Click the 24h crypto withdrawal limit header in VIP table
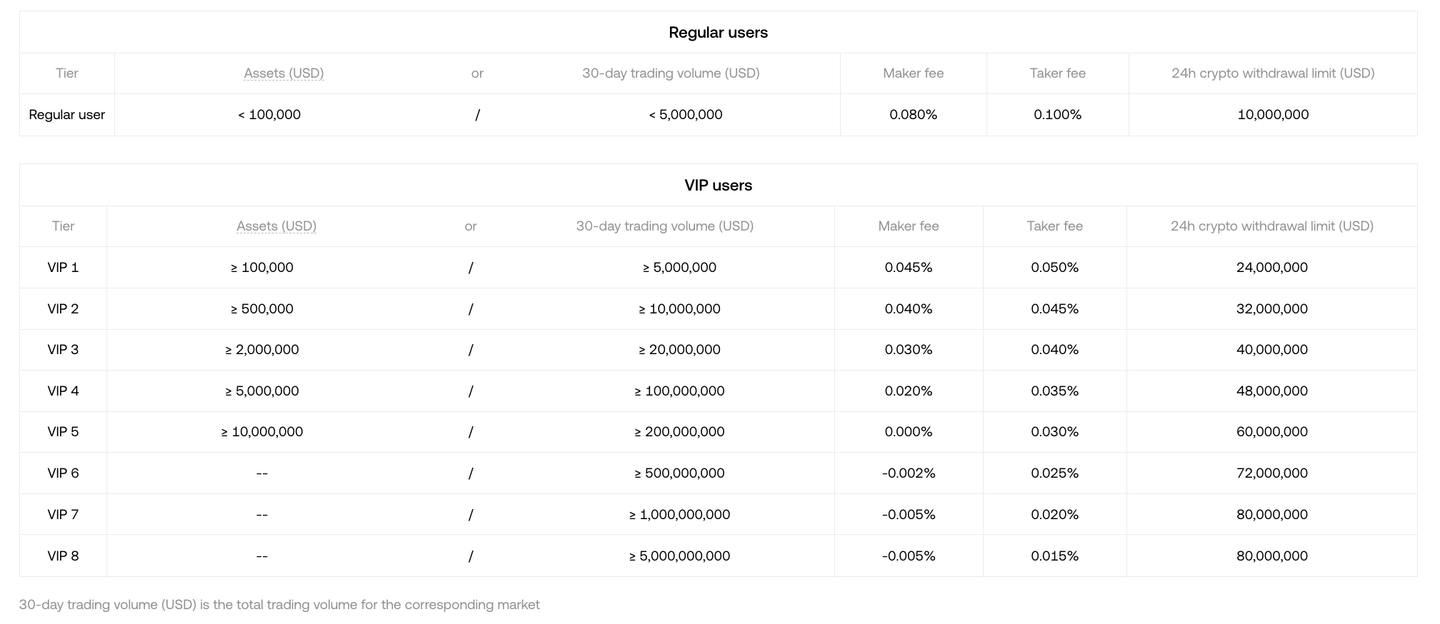The image size is (1440, 624). click(1271, 226)
